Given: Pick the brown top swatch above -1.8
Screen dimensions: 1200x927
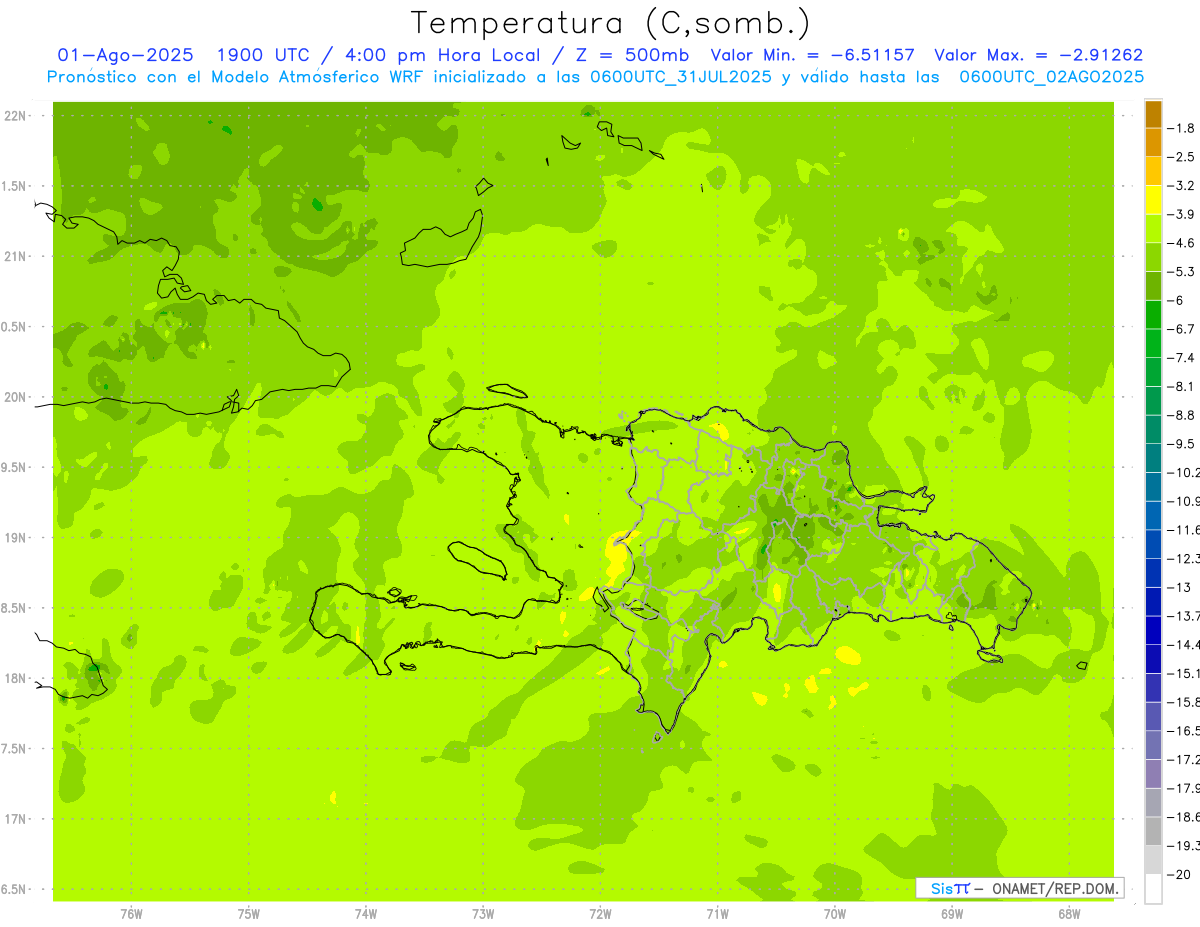Looking at the screenshot, I should (1153, 114).
